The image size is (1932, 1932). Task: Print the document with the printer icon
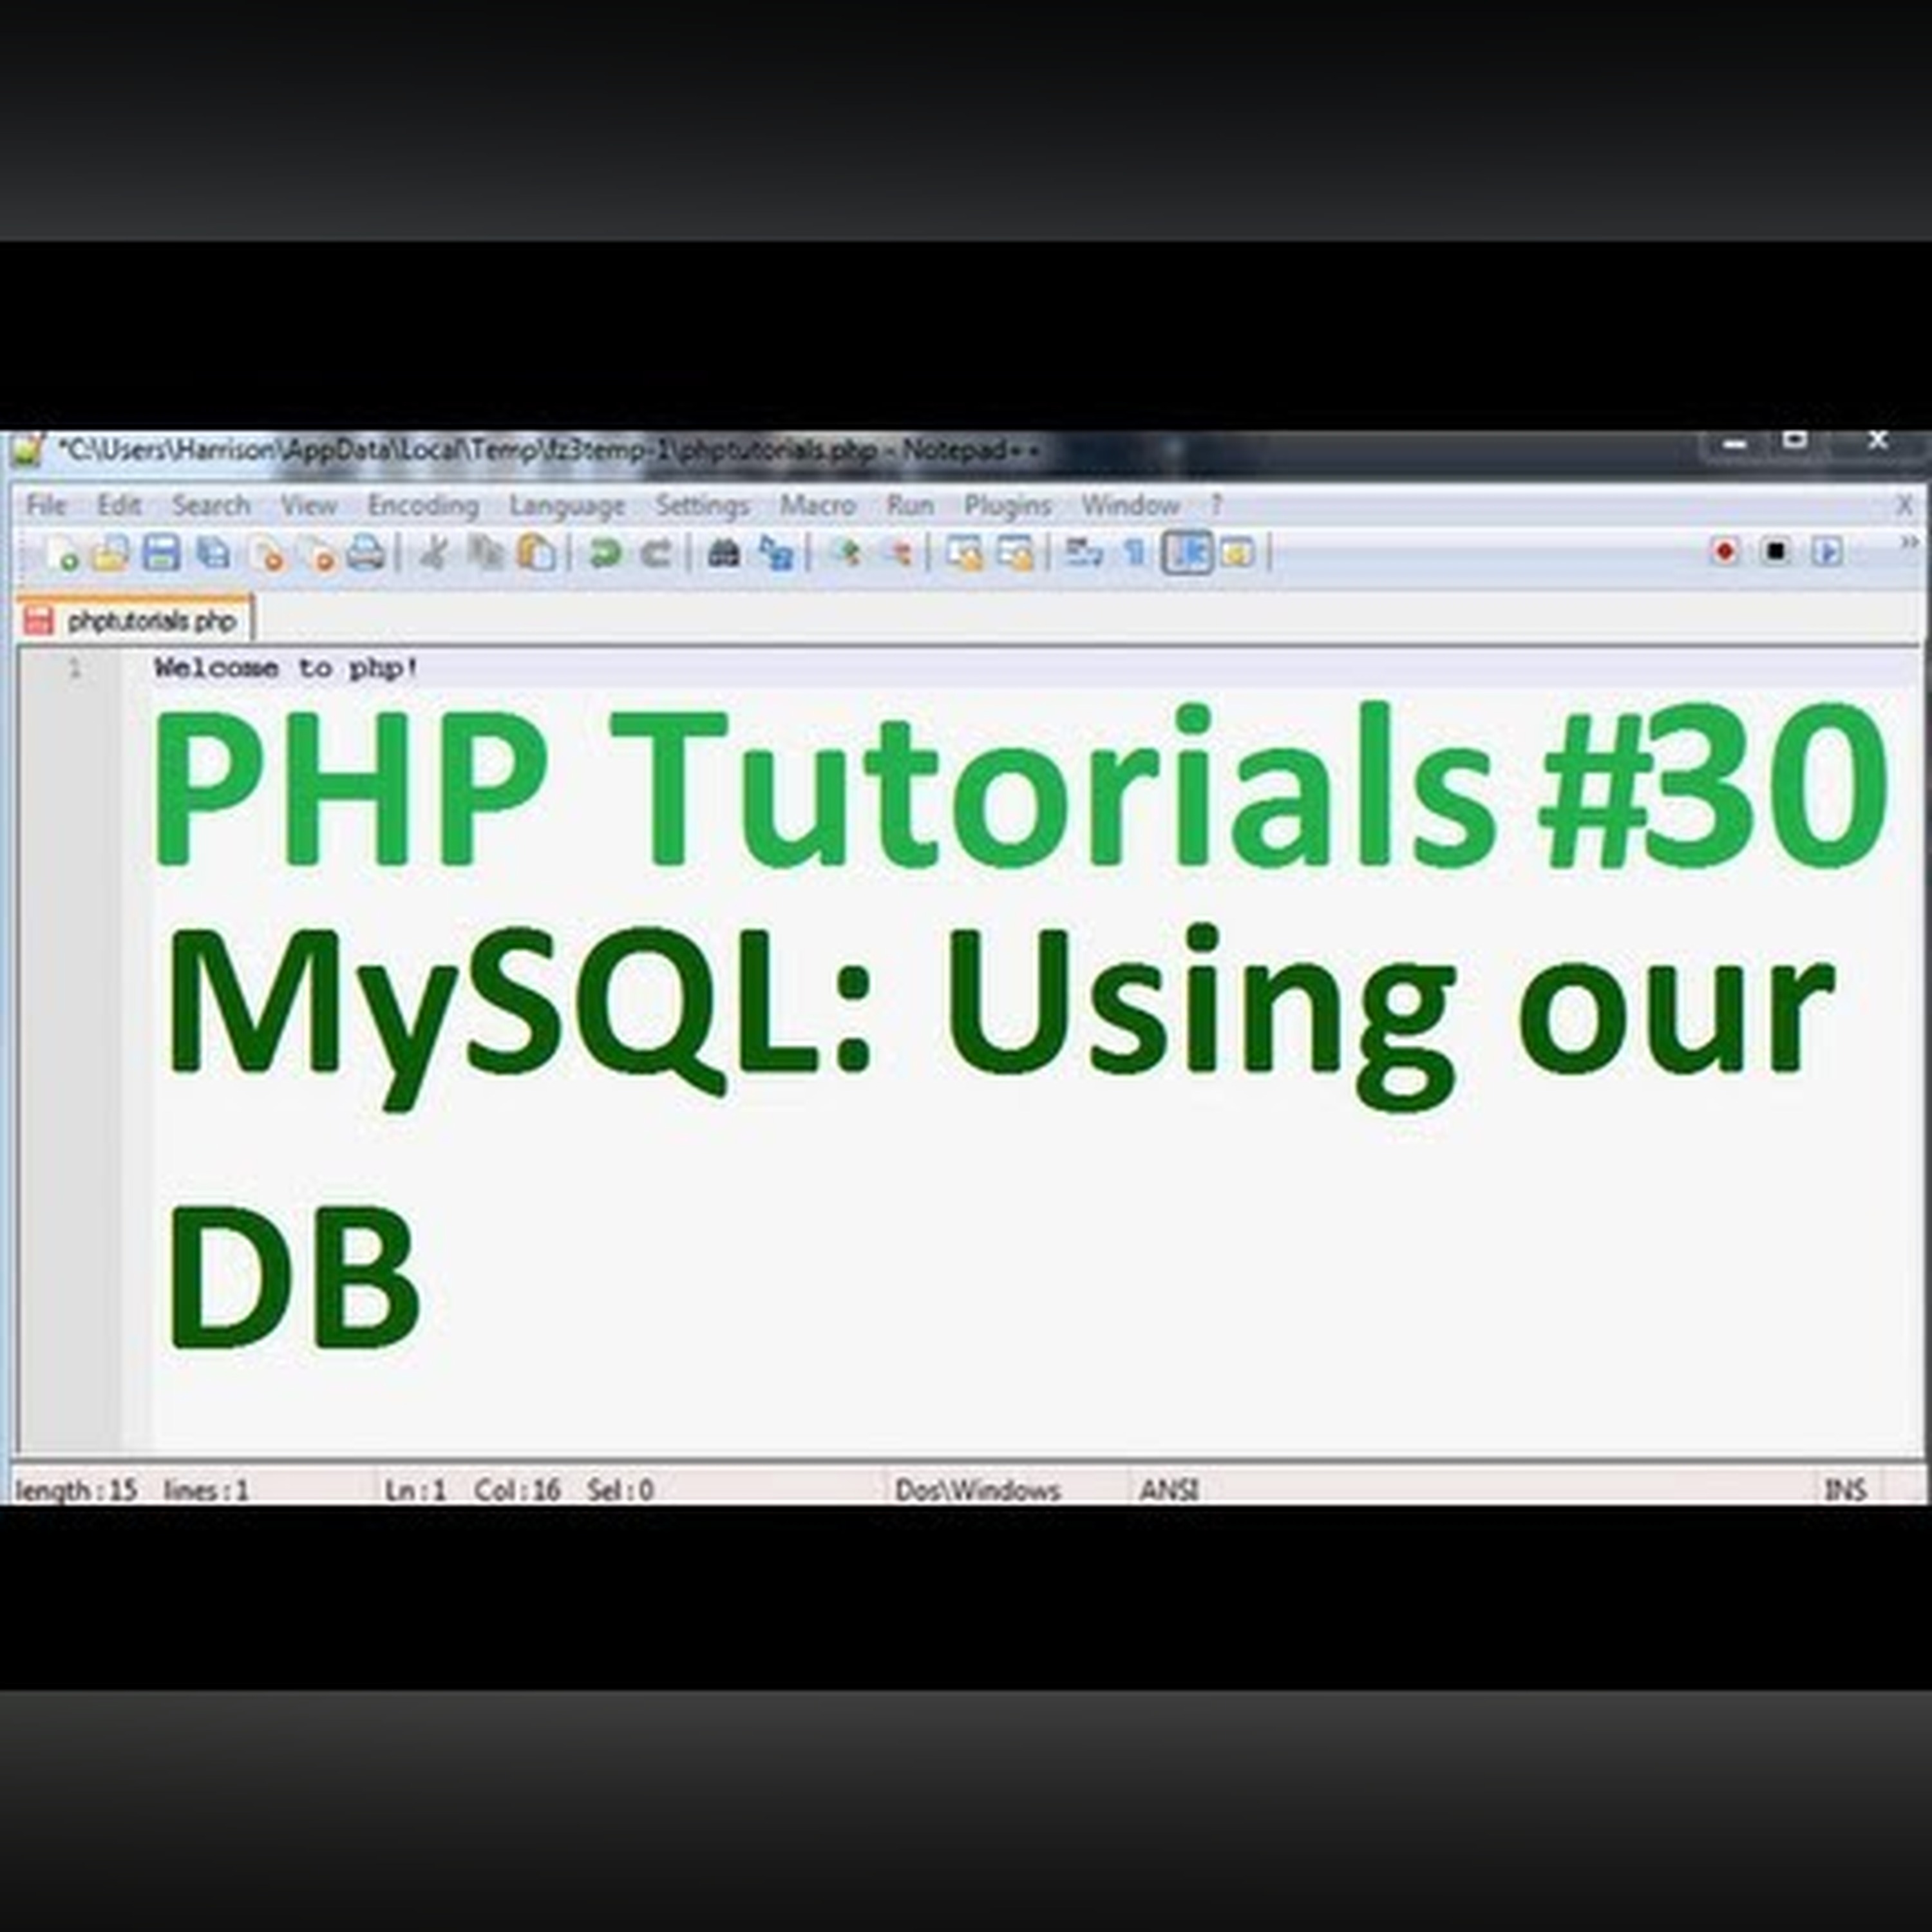366,553
